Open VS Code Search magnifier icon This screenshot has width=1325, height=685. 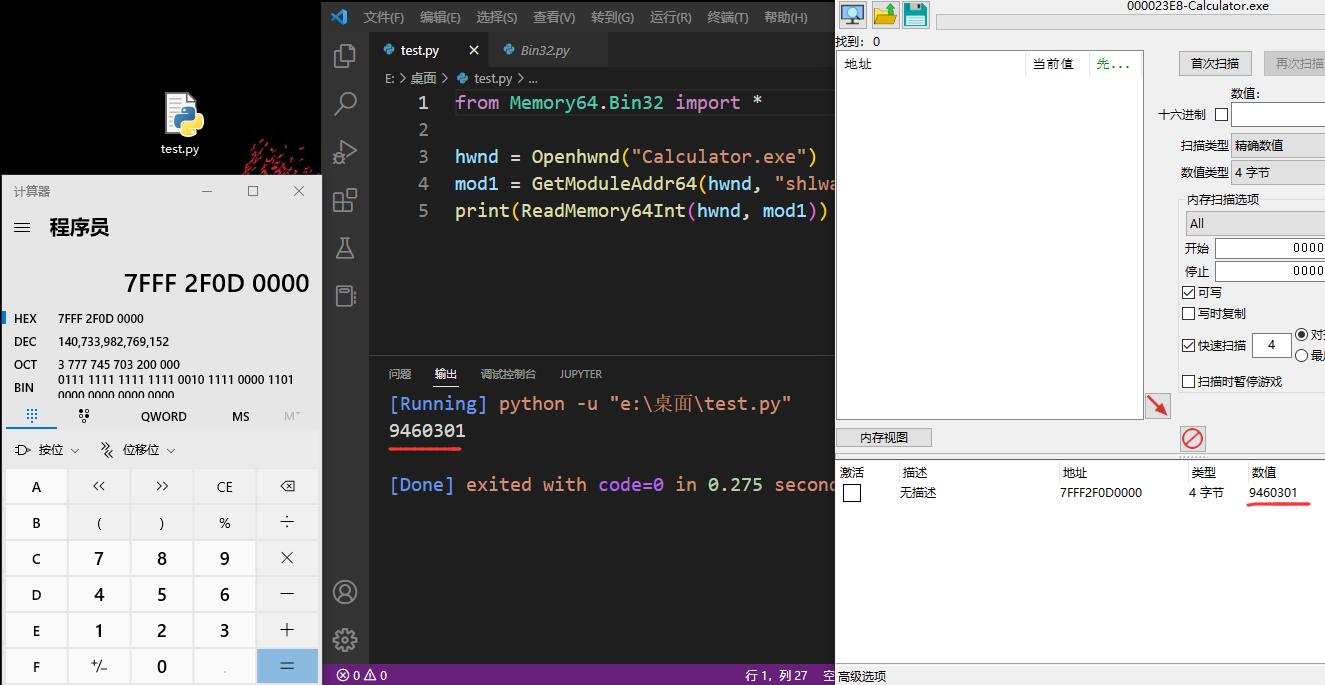point(345,103)
